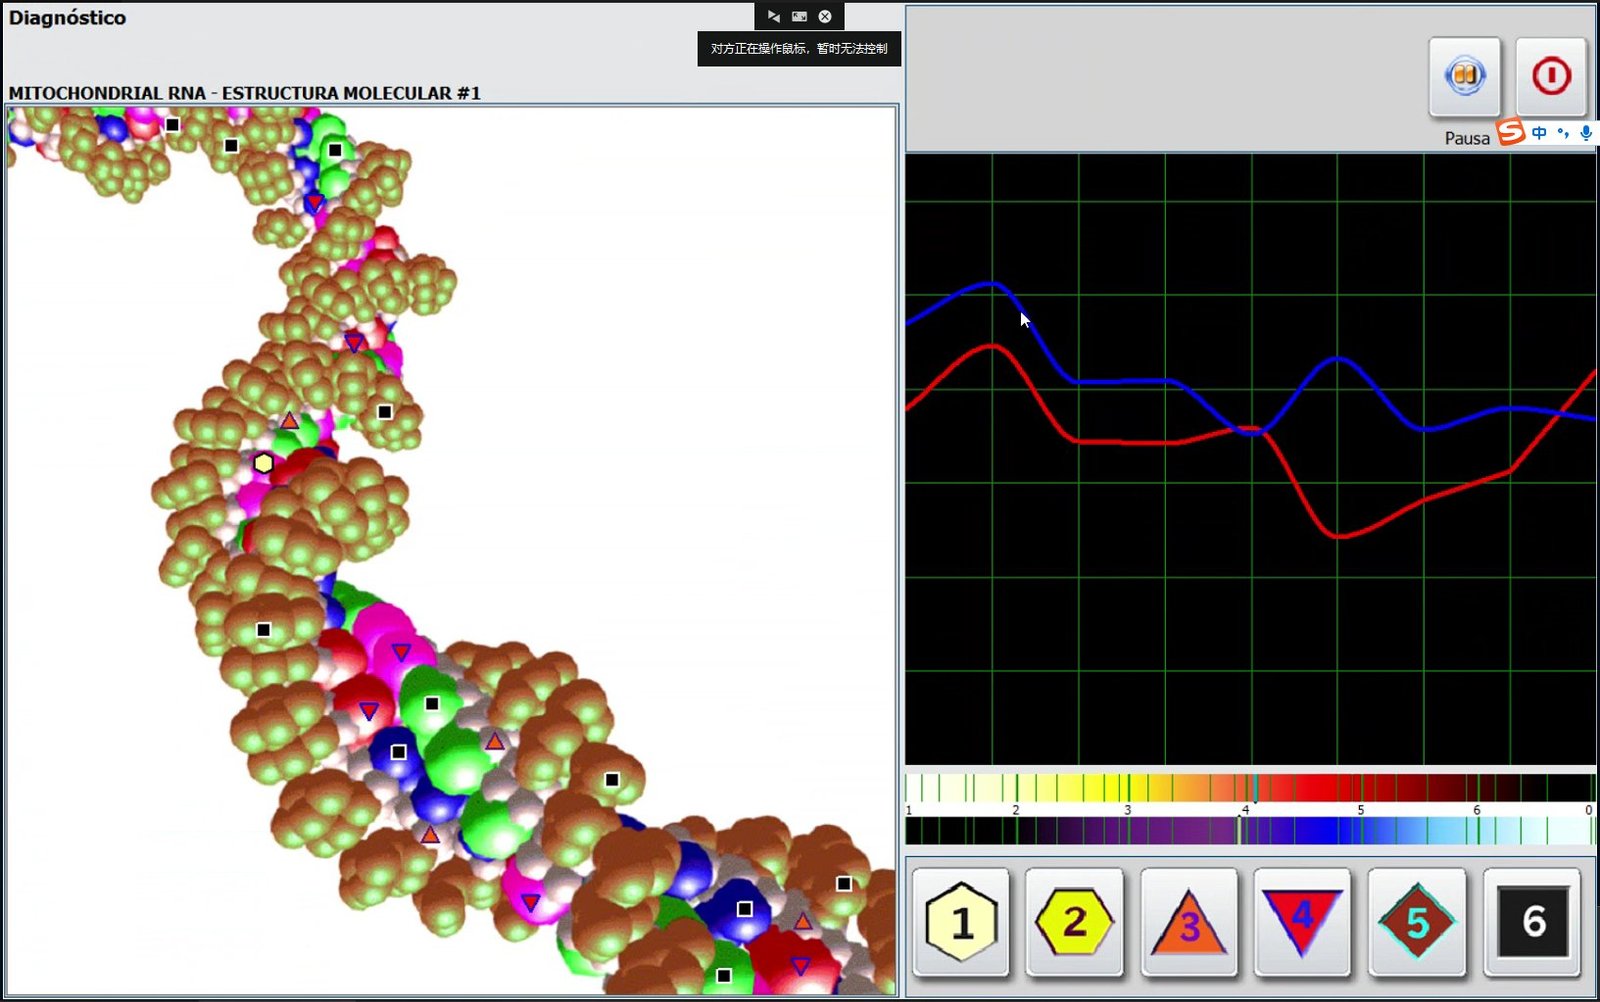Click the remote control pointer icon
1600x1002 pixels.
(773, 16)
